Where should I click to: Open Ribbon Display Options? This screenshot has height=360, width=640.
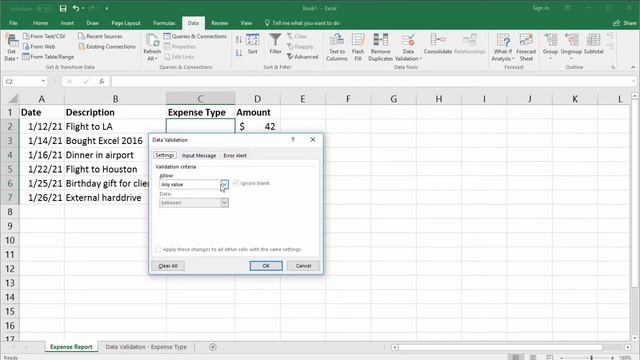click(x=567, y=8)
